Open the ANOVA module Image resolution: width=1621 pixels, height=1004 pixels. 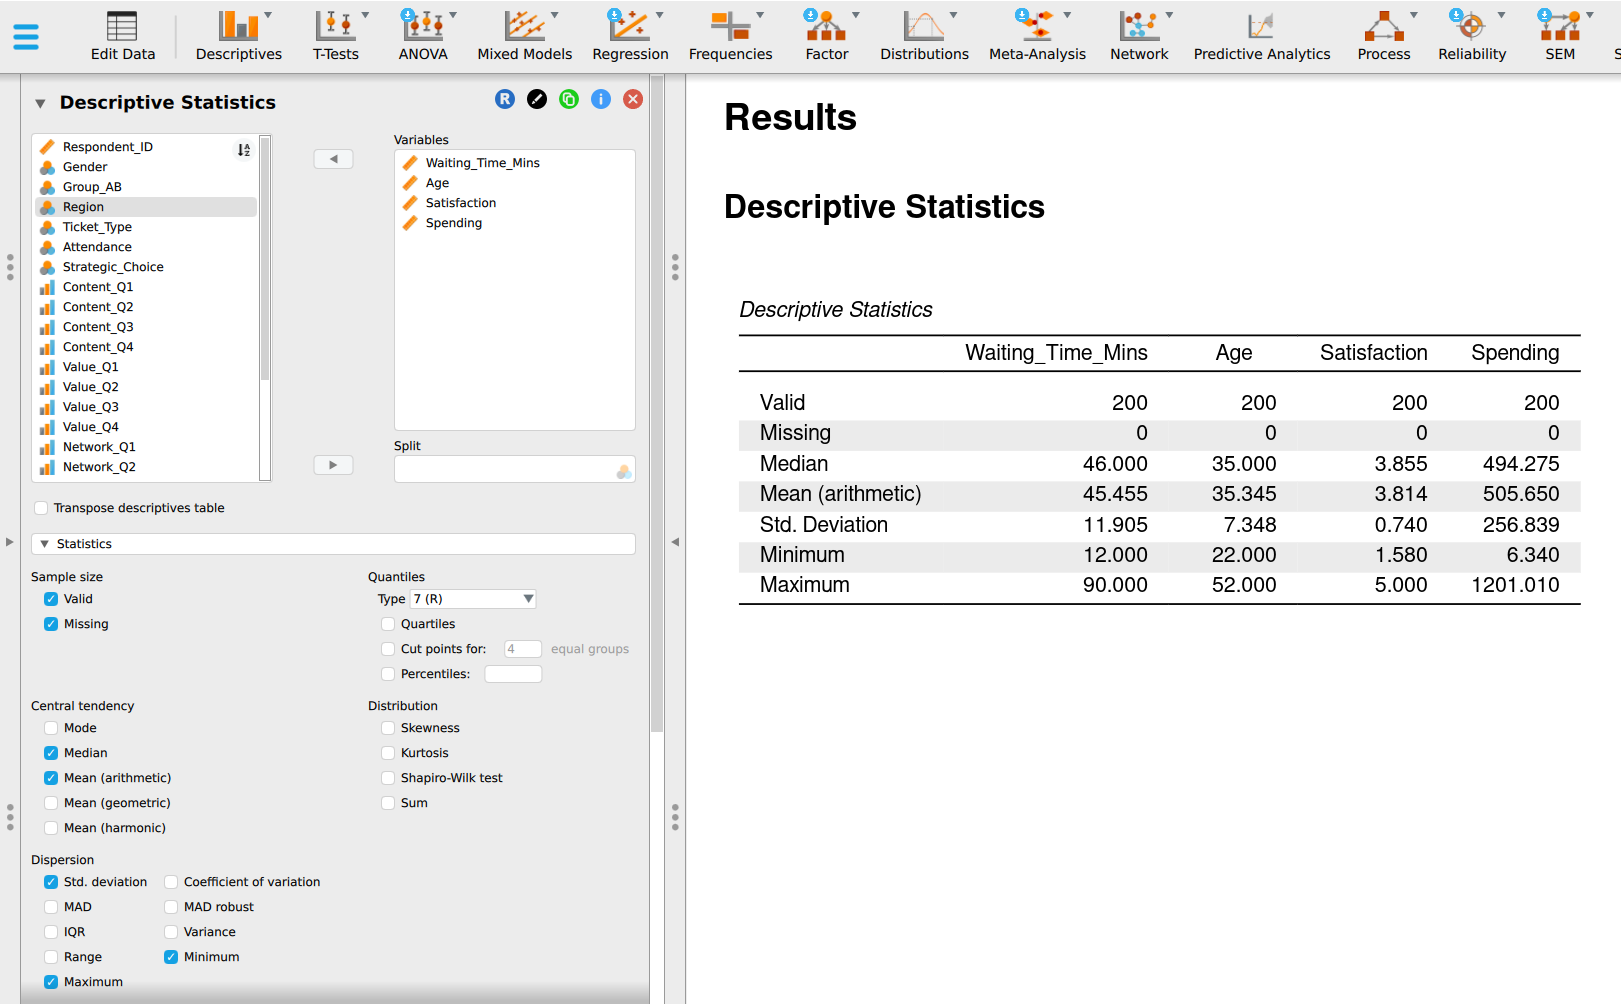tap(423, 36)
